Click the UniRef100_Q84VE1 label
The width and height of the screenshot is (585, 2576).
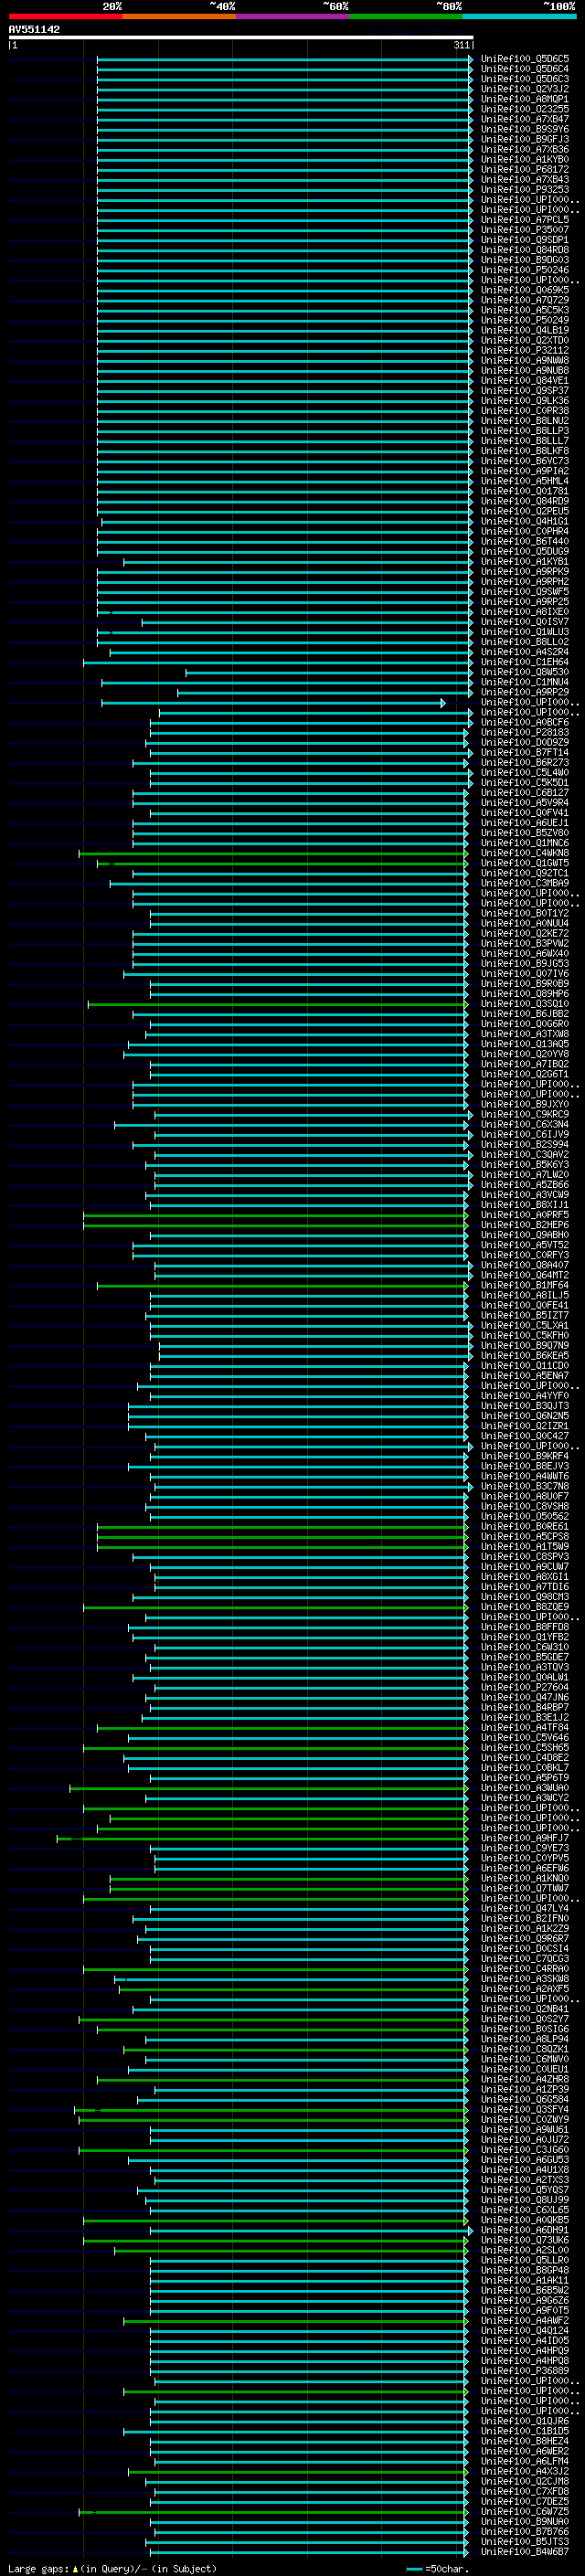(x=524, y=381)
